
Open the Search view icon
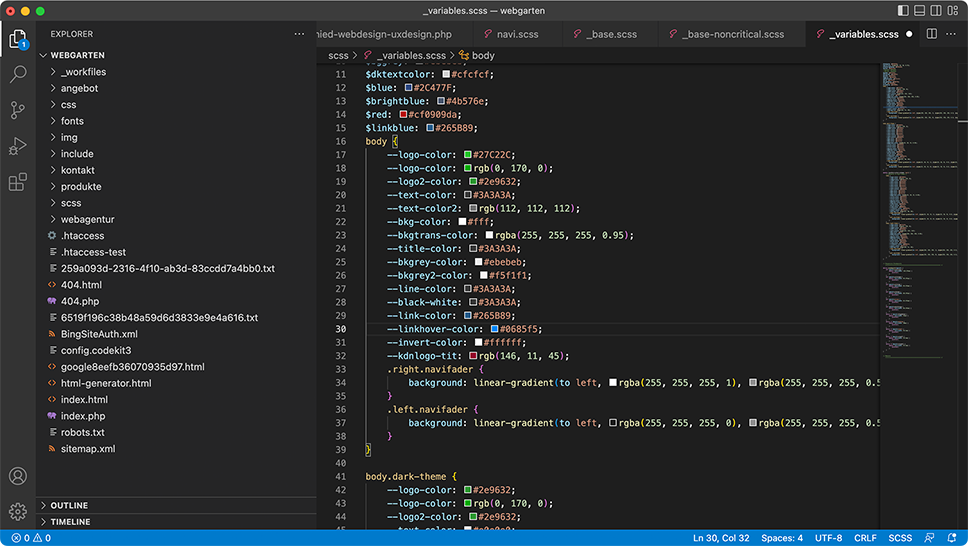point(18,75)
